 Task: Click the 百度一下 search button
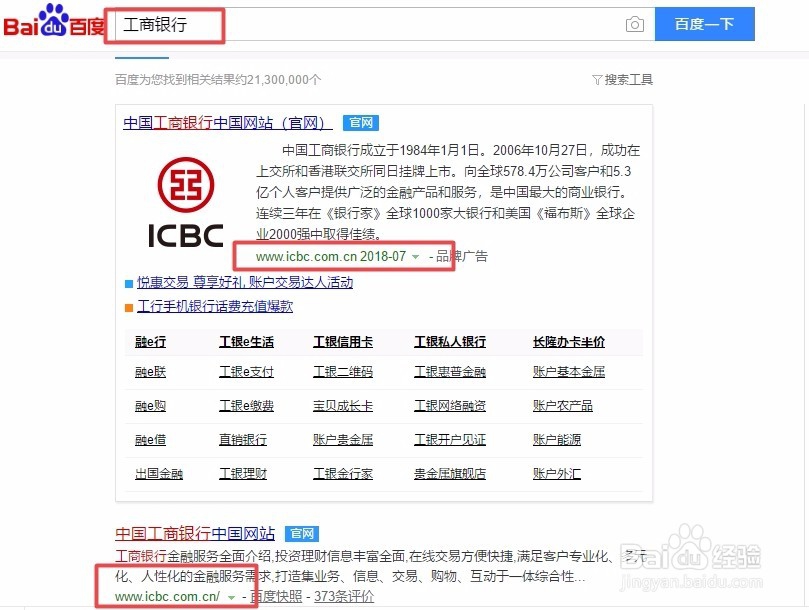click(x=704, y=24)
